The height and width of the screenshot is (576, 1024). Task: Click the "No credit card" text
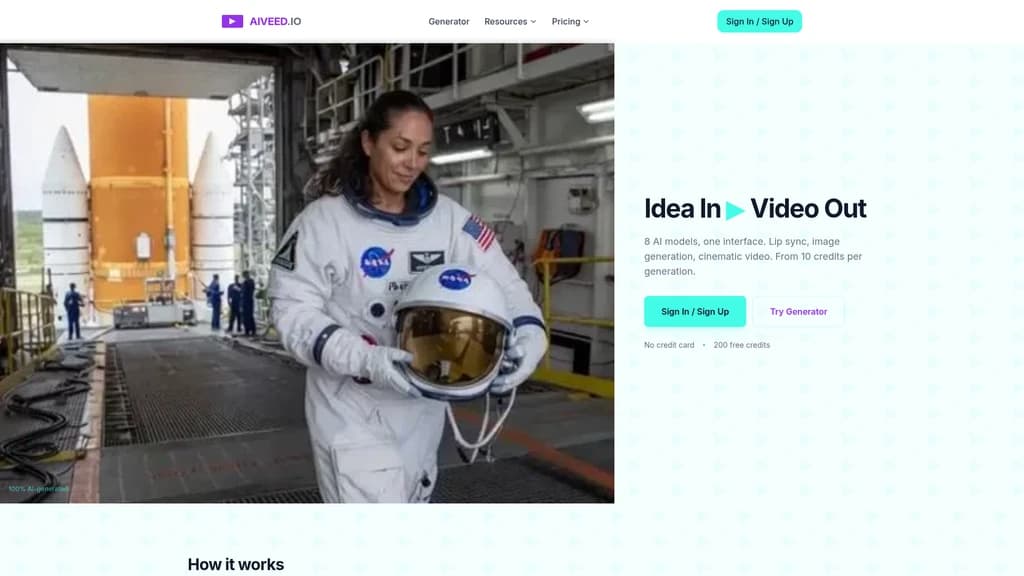669,345
